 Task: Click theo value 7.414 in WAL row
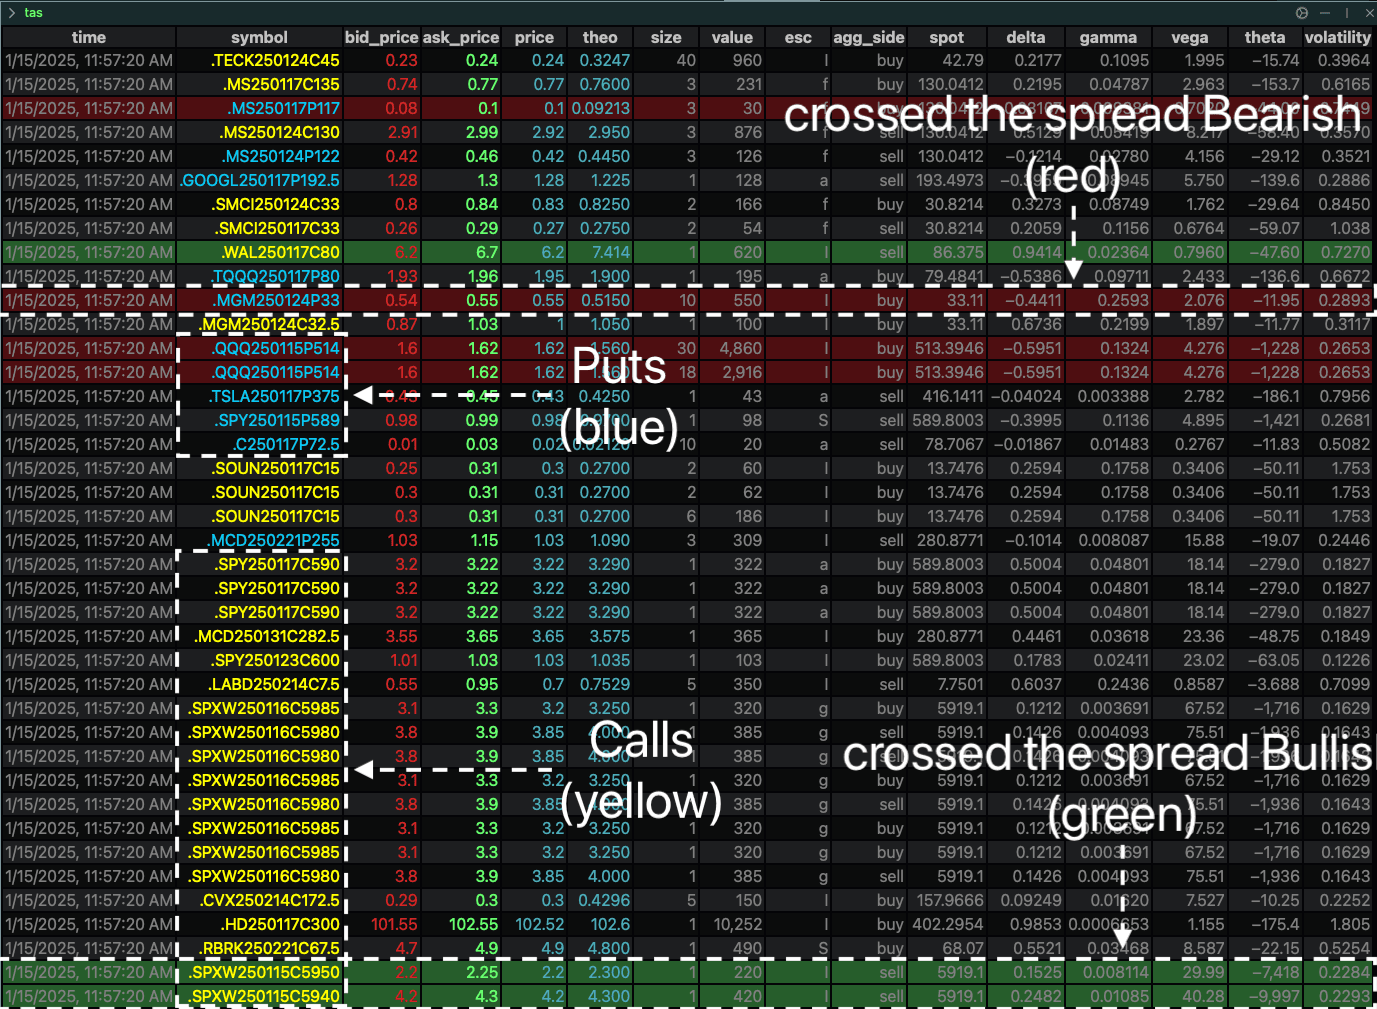coord(611,252)
